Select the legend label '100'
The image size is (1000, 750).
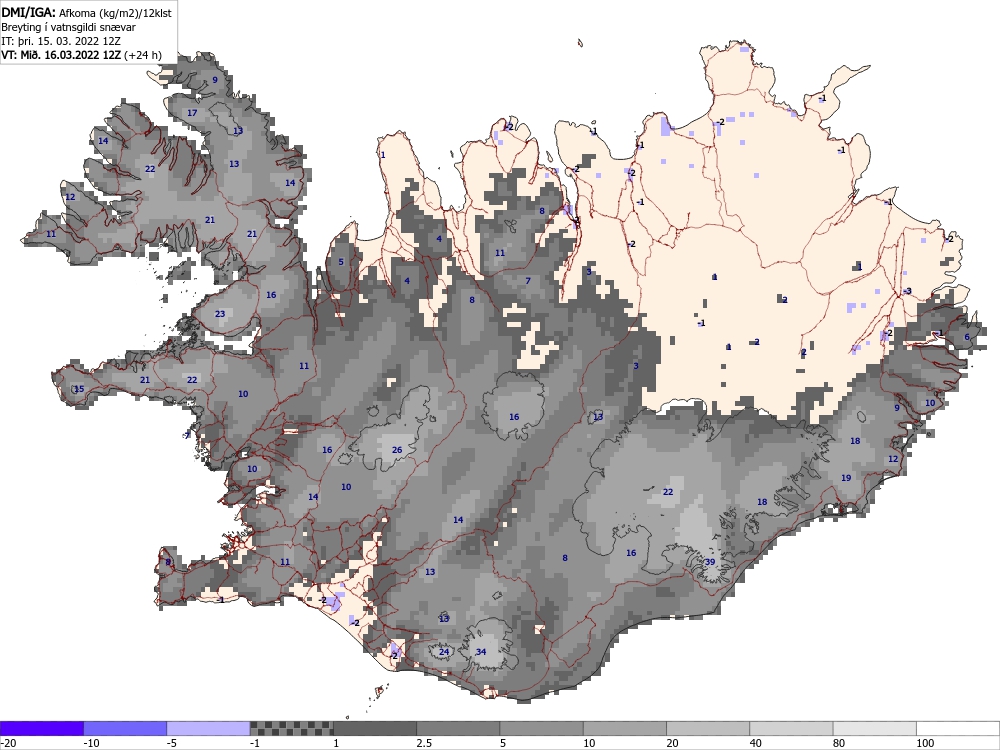pyautogui.click(x=925, y=744)
